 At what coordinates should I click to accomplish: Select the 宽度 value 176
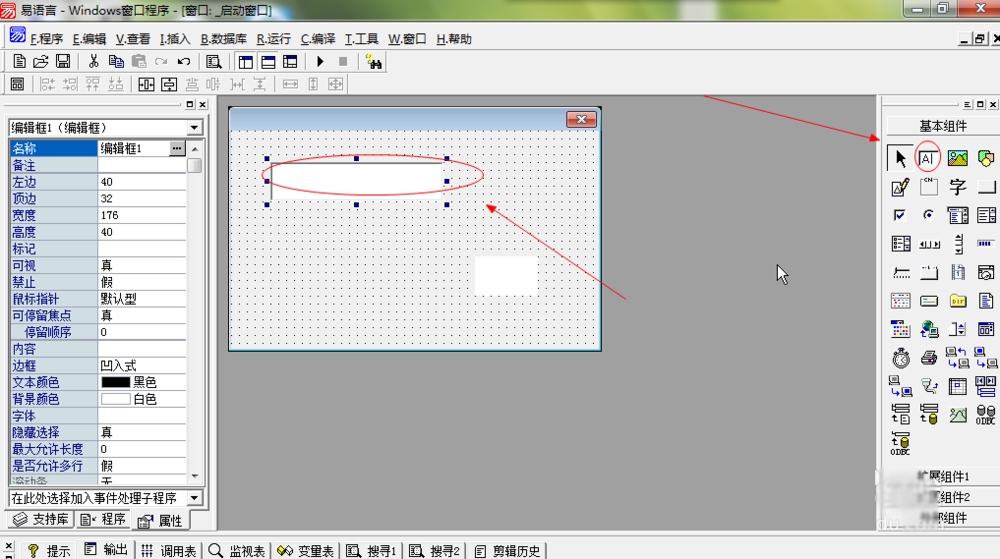pos(142,215)
